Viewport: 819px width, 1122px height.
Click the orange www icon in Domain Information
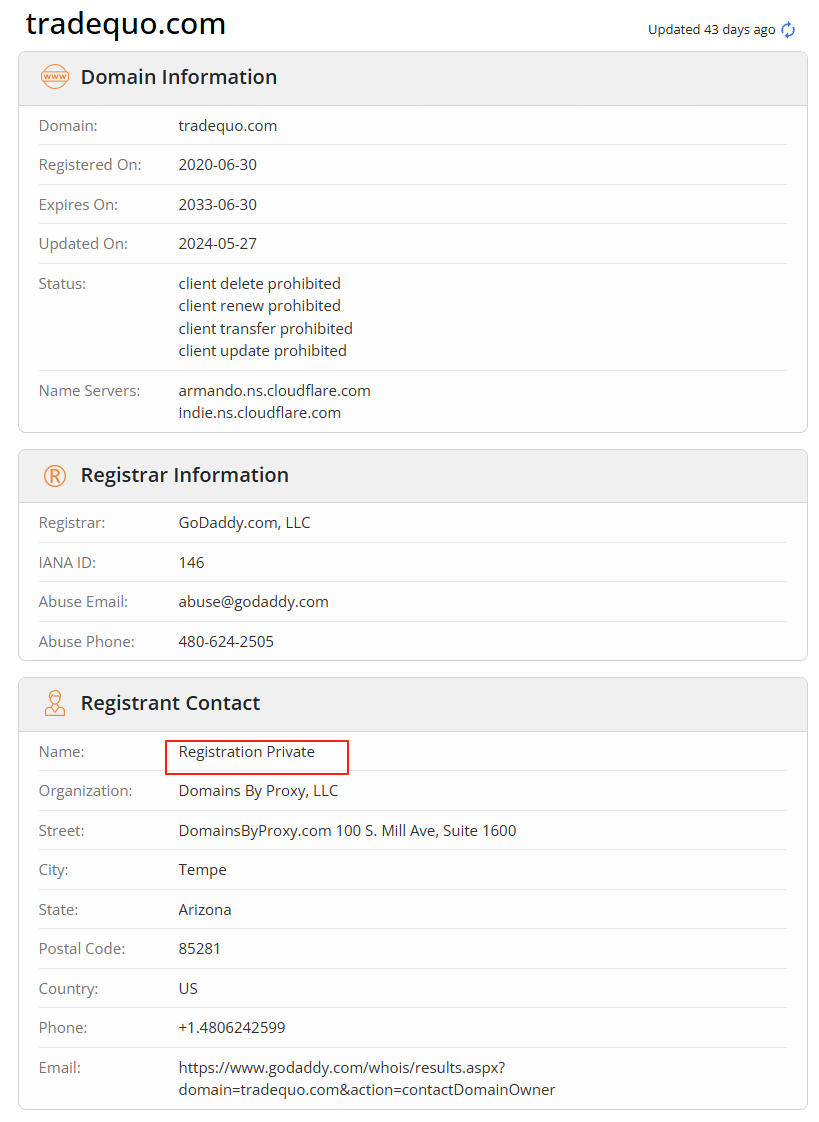[x=54, y=77]
